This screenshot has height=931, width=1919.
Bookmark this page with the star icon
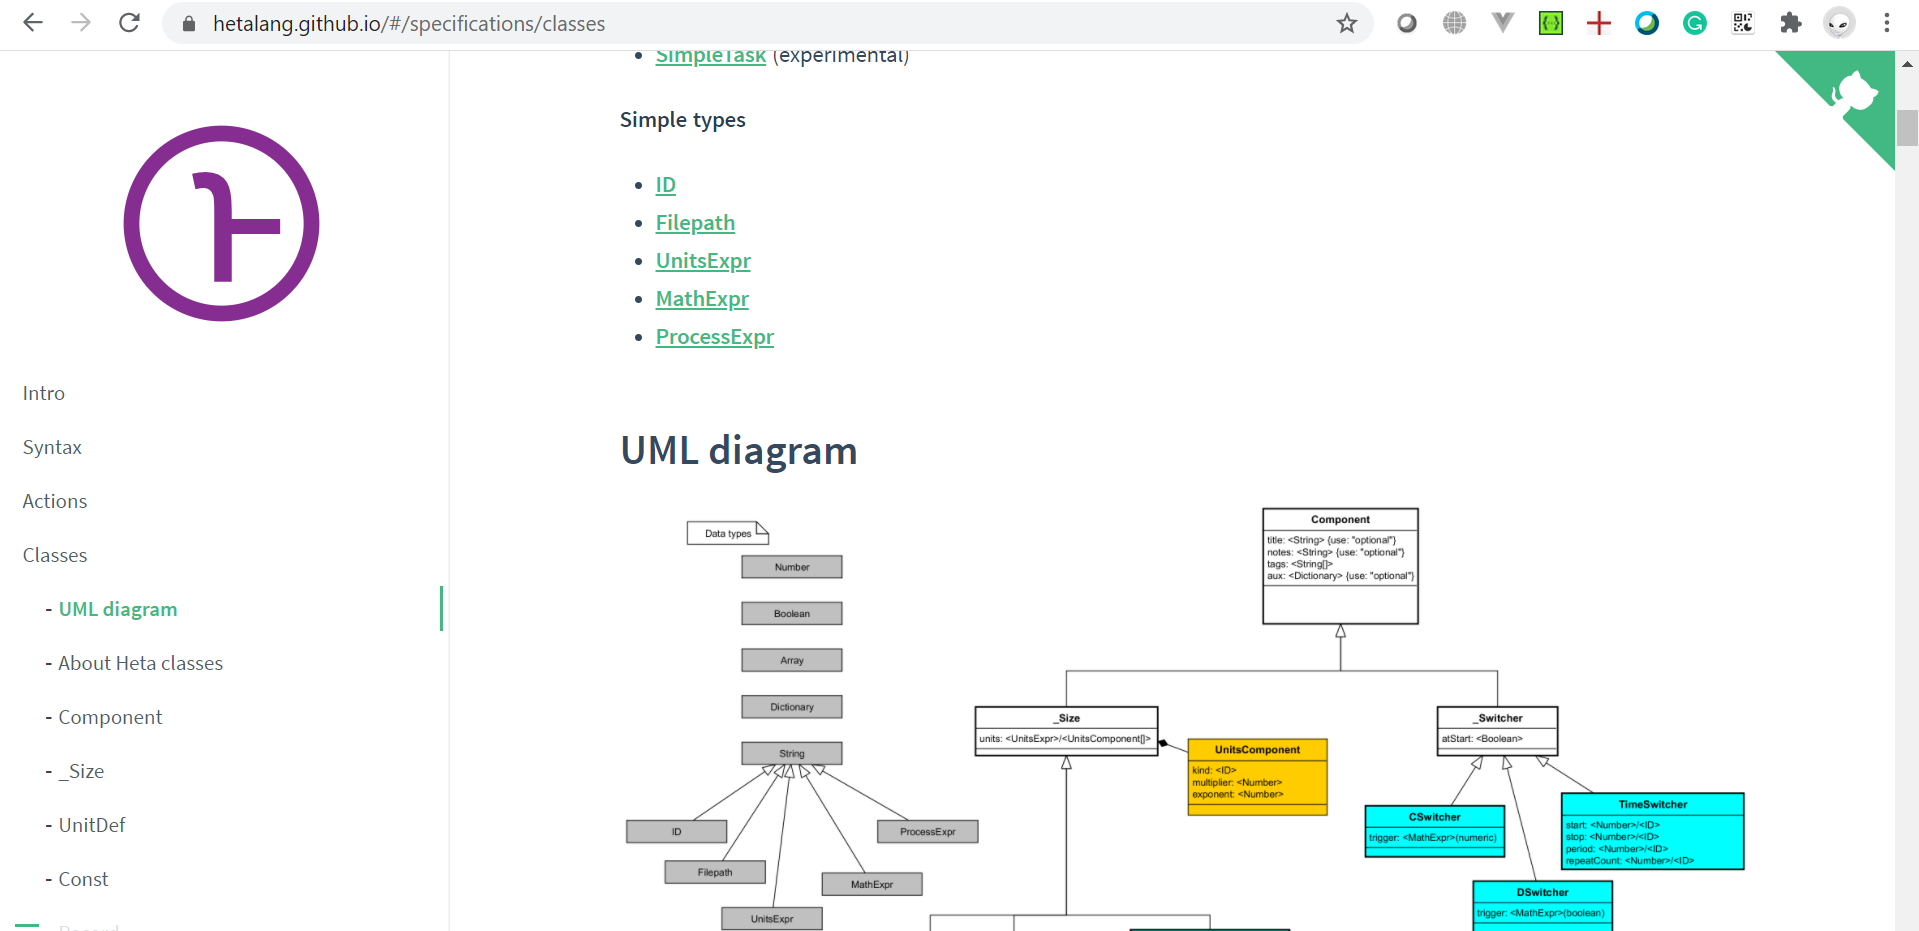pyautogui.click(x=1347, y=23)
